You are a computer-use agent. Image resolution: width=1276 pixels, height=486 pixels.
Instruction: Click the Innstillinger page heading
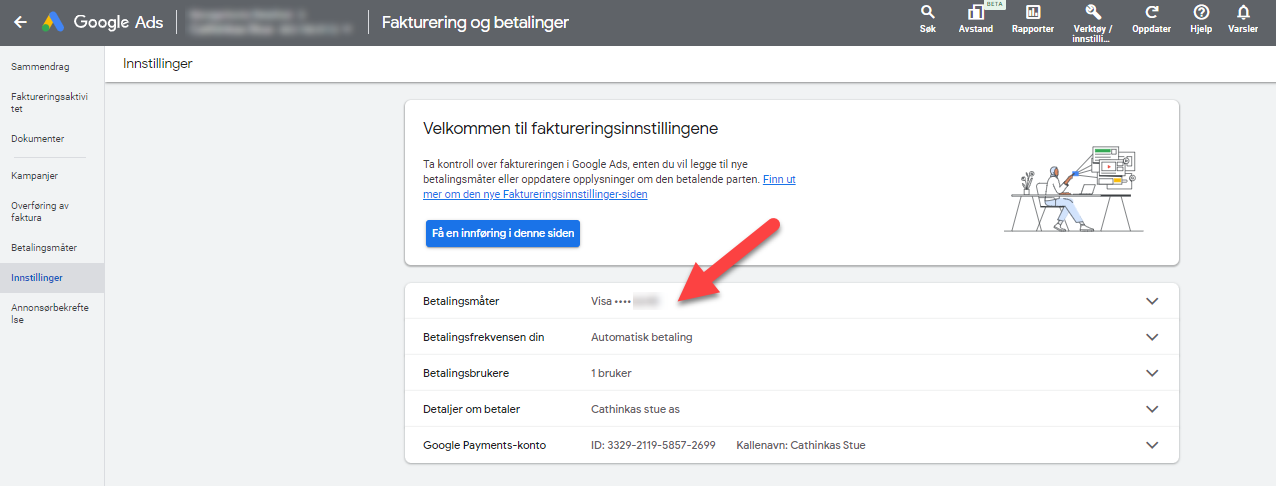pos(158,64)
